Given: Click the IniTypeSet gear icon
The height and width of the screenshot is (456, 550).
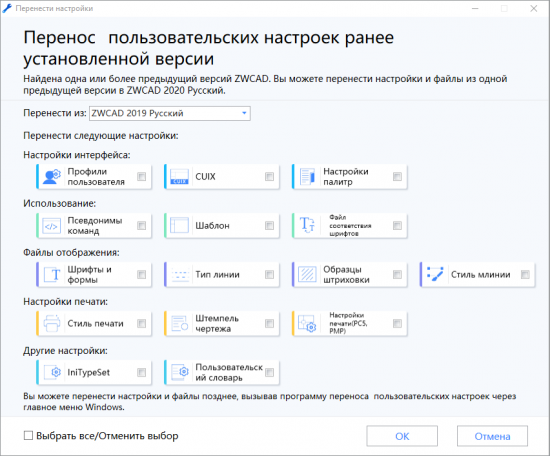Looking at the screenshot, I should point(52,373).
